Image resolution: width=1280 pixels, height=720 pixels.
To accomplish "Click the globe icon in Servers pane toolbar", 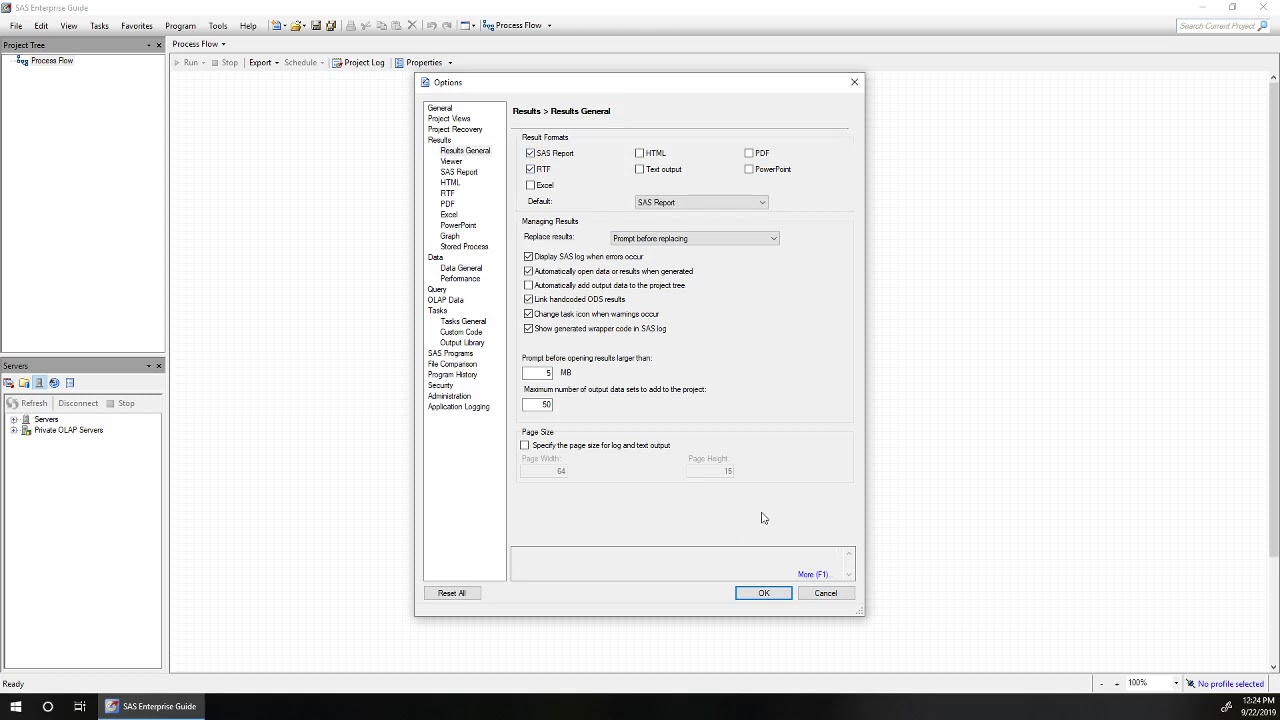I will click(54, 383).
